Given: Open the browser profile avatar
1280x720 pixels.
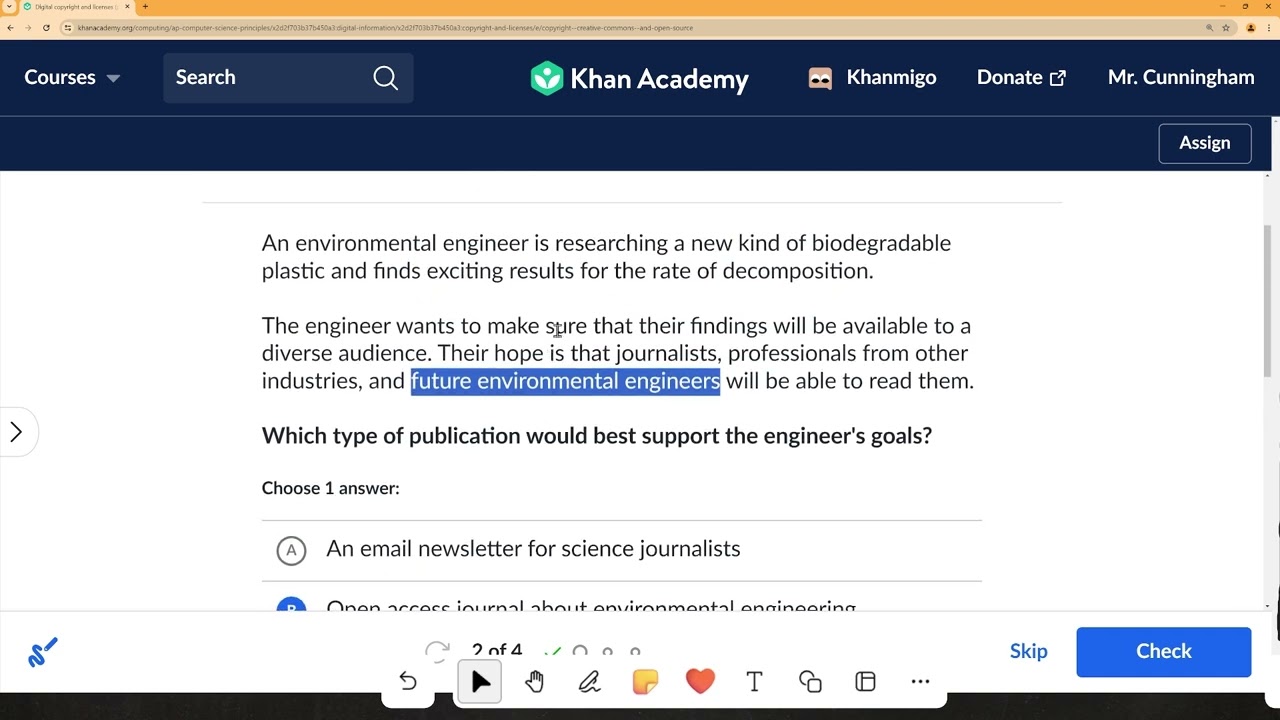Looking at the screenshot, I should [x=1251, y=28].
